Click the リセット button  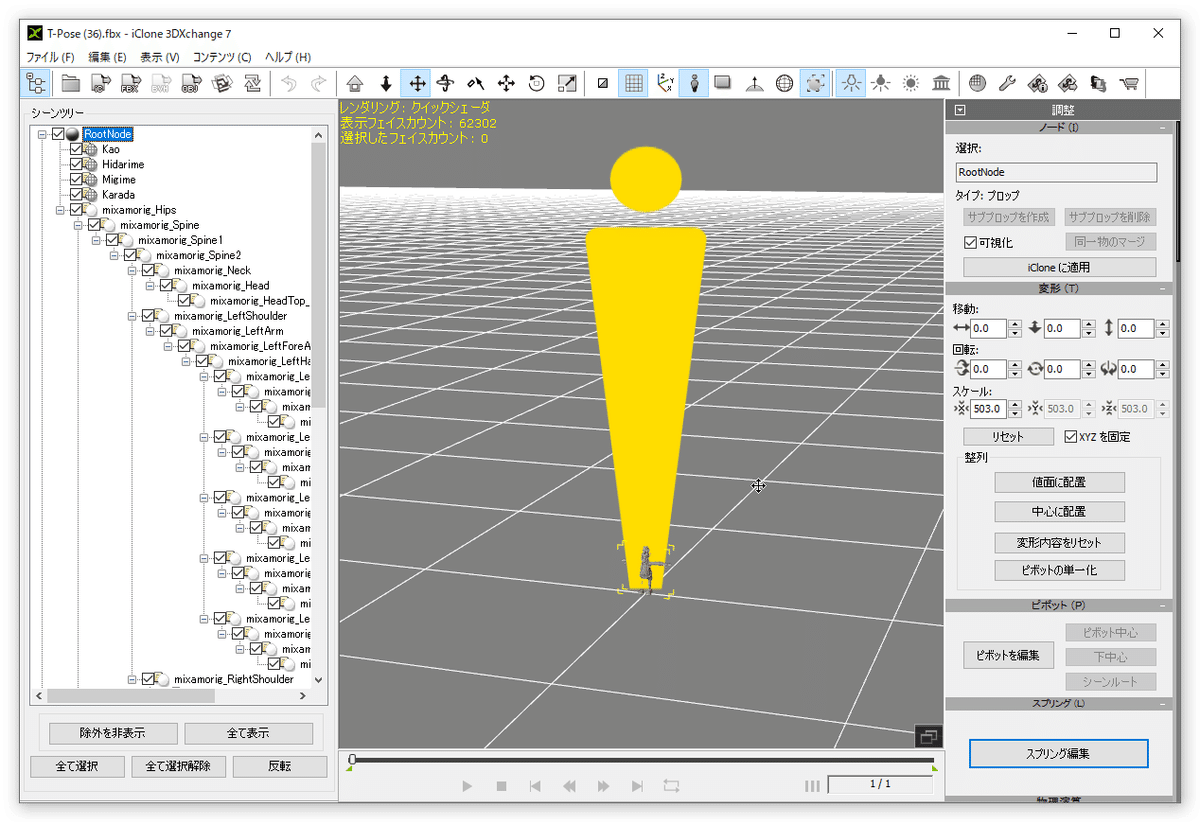click(x=1008, y=437)
